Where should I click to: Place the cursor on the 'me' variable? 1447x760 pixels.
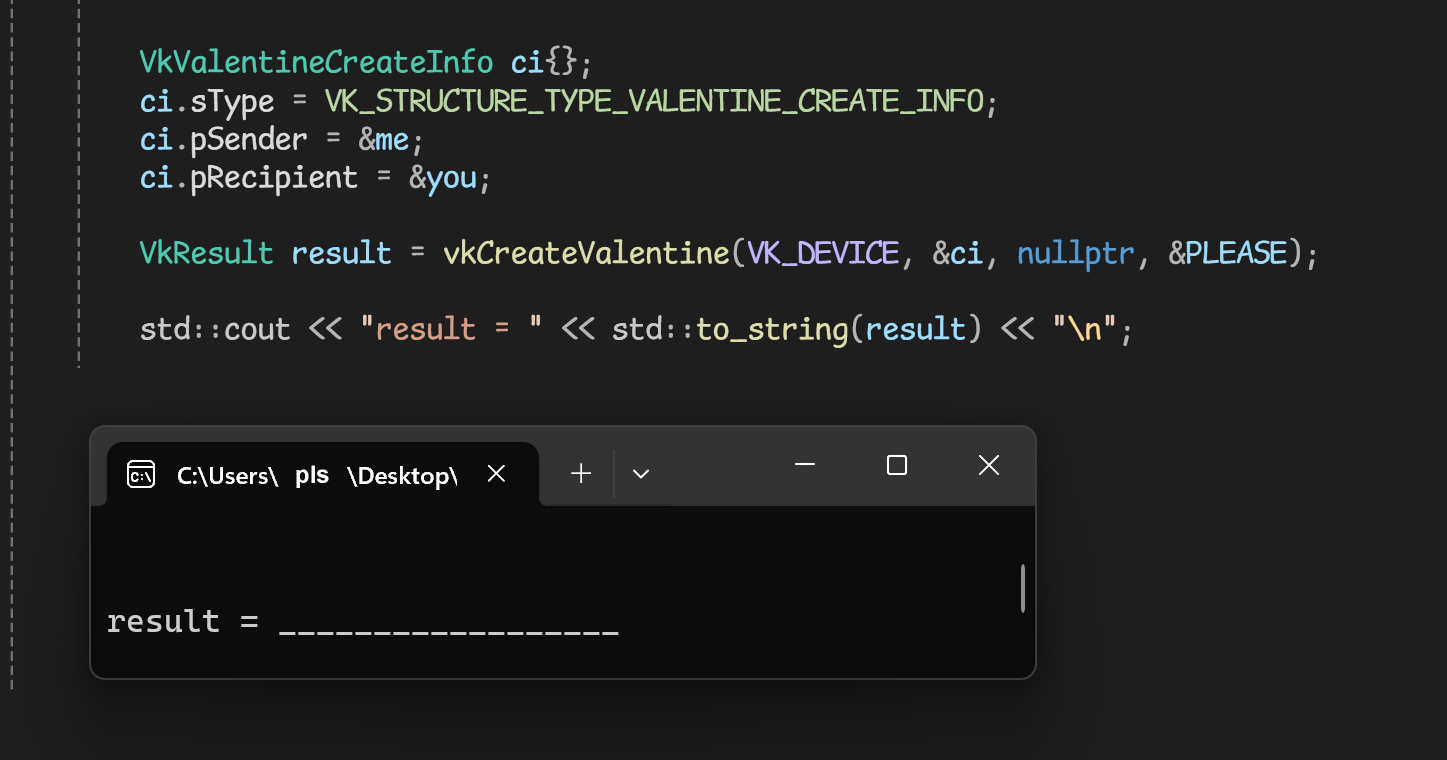click(392, 139)
